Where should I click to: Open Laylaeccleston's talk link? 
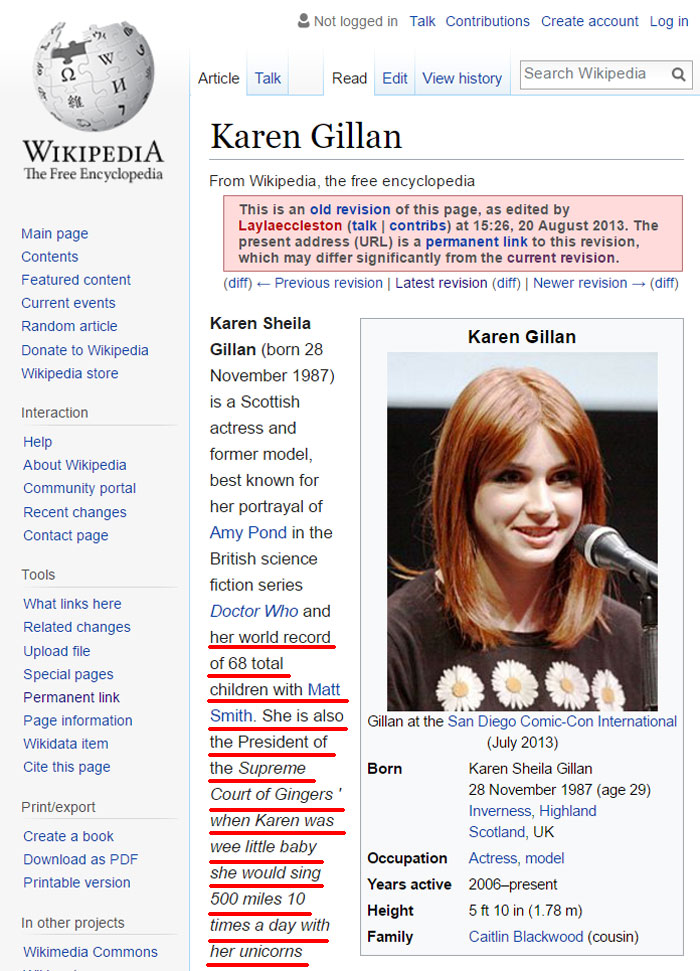point(364,225)
